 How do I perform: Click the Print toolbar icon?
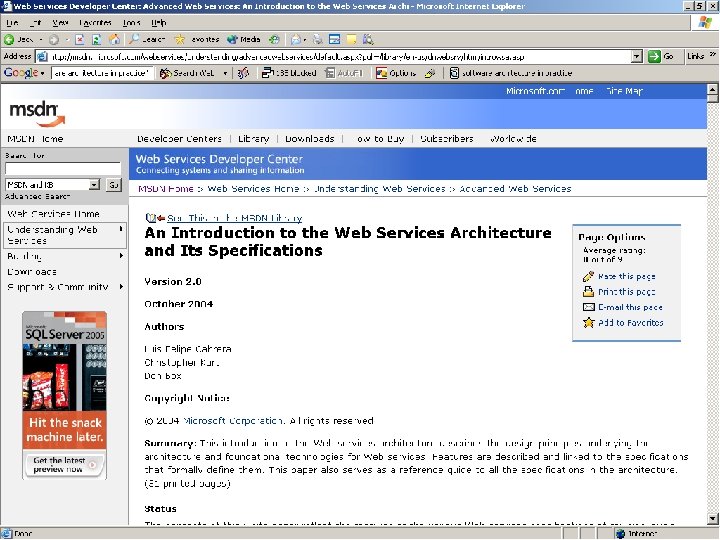tap(318, 39)
